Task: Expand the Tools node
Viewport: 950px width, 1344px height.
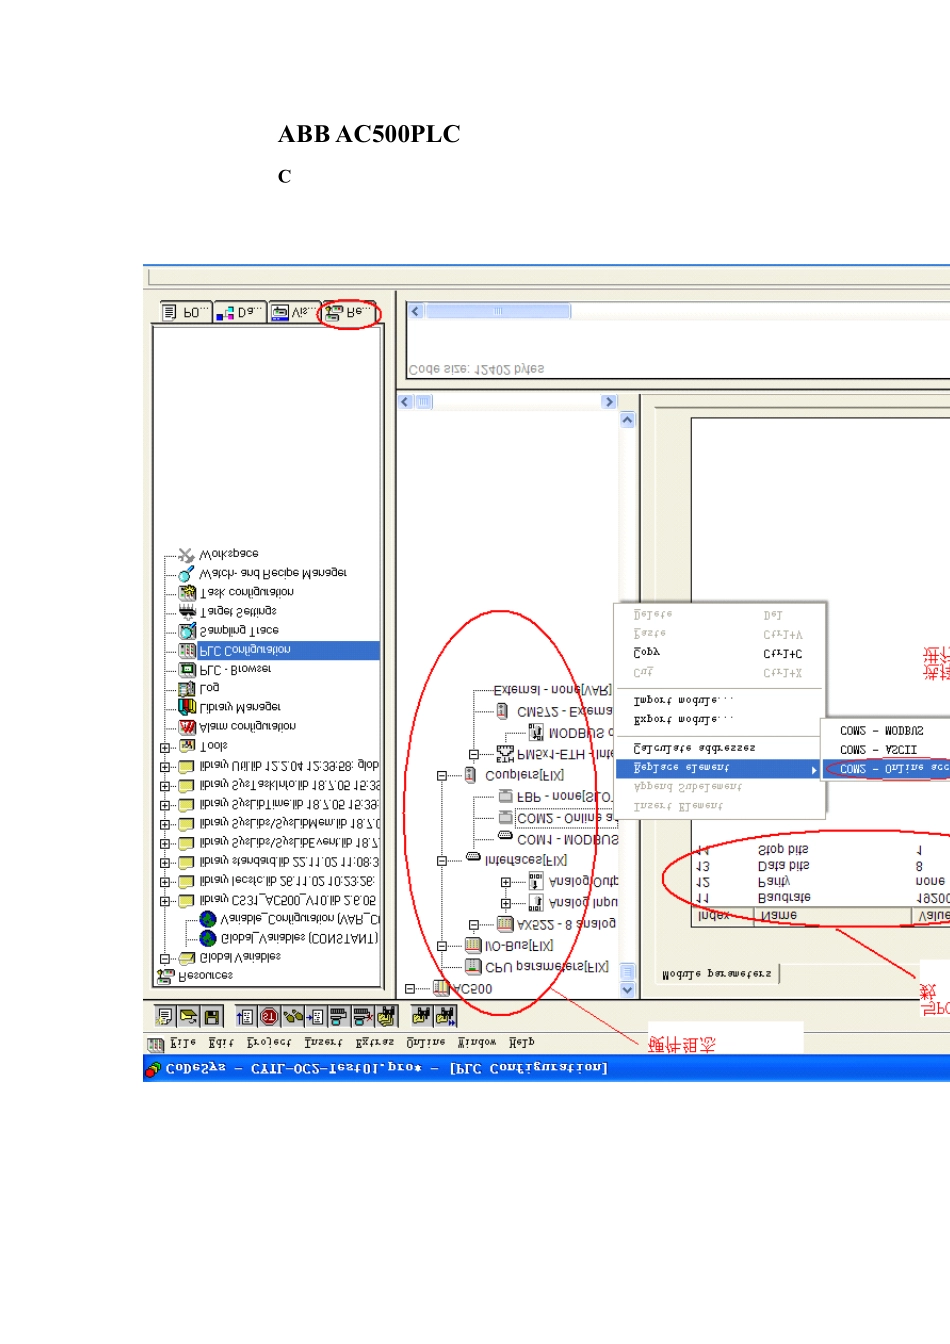Action: 165,747
